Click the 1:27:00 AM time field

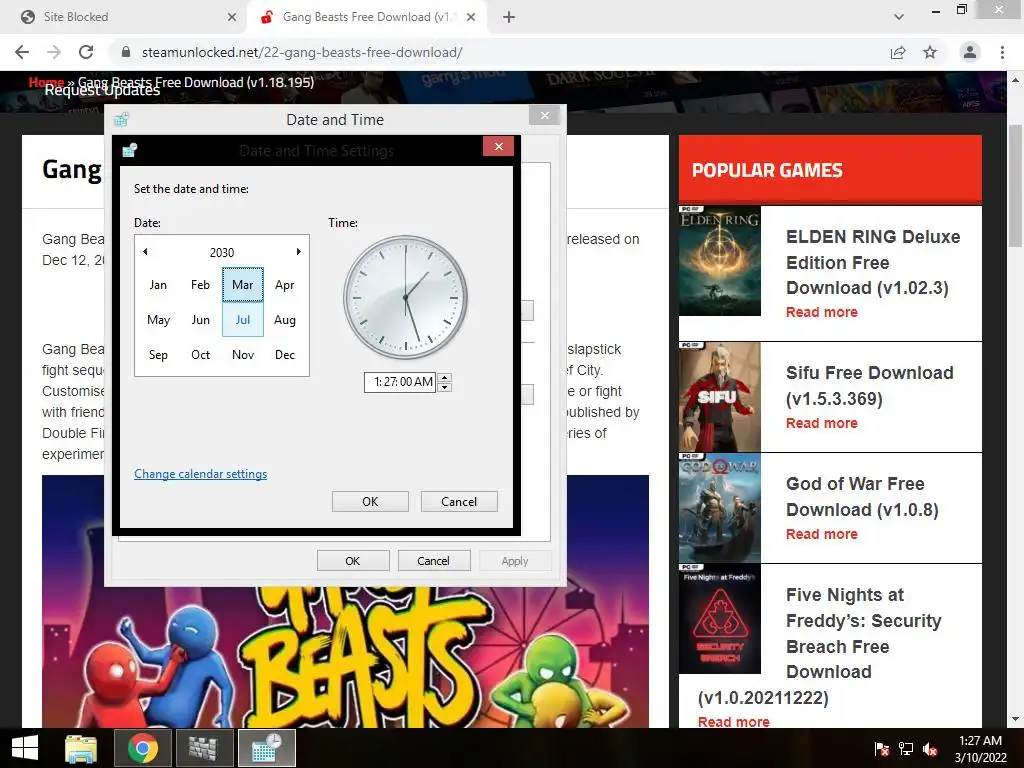pyautogui.click(x=400, y=382)
